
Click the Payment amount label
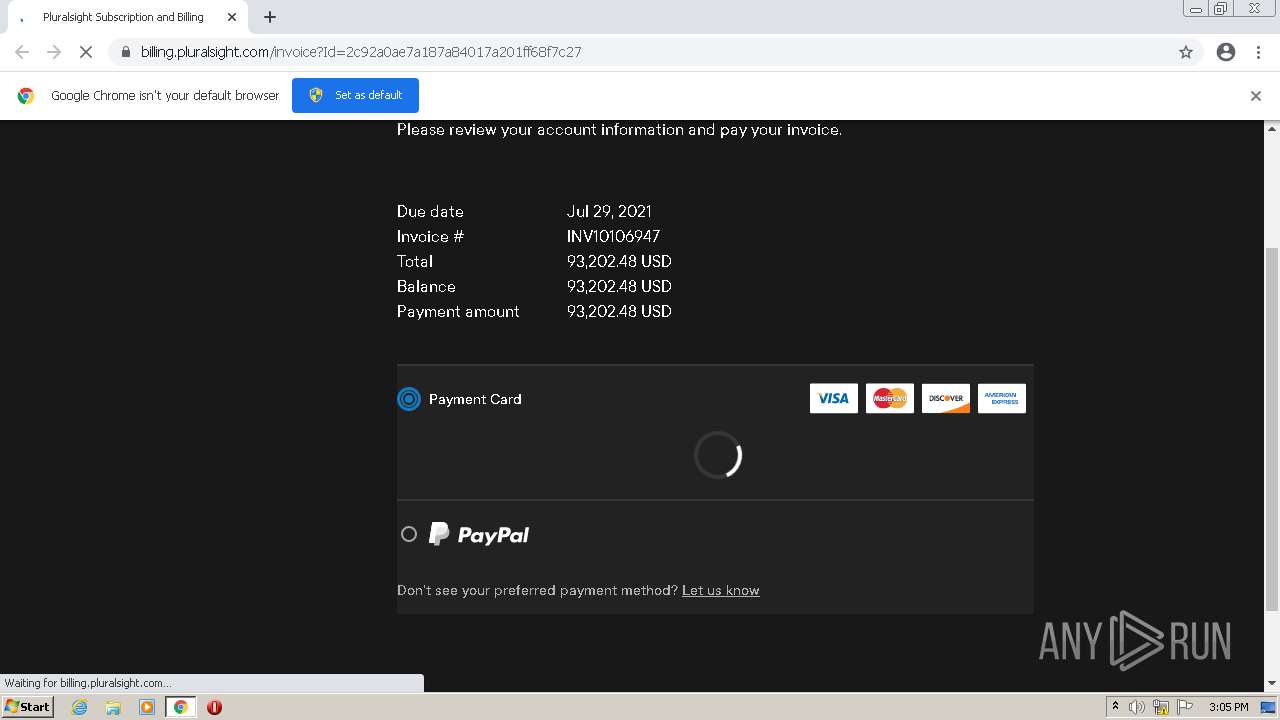(458, 311)
